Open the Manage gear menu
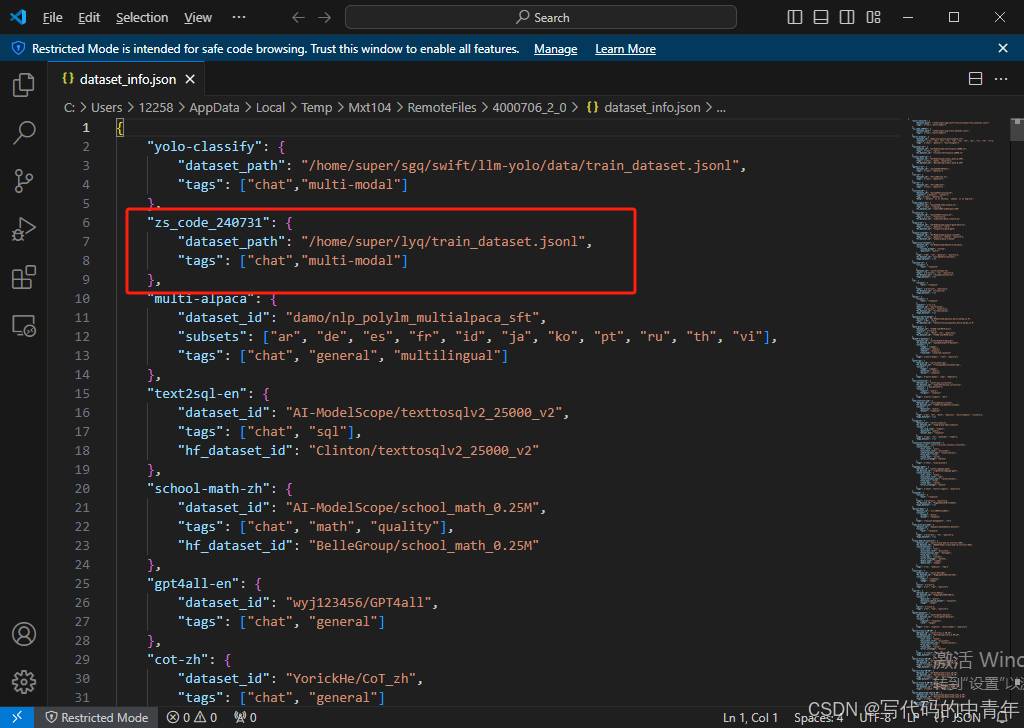 click(24, 682)
